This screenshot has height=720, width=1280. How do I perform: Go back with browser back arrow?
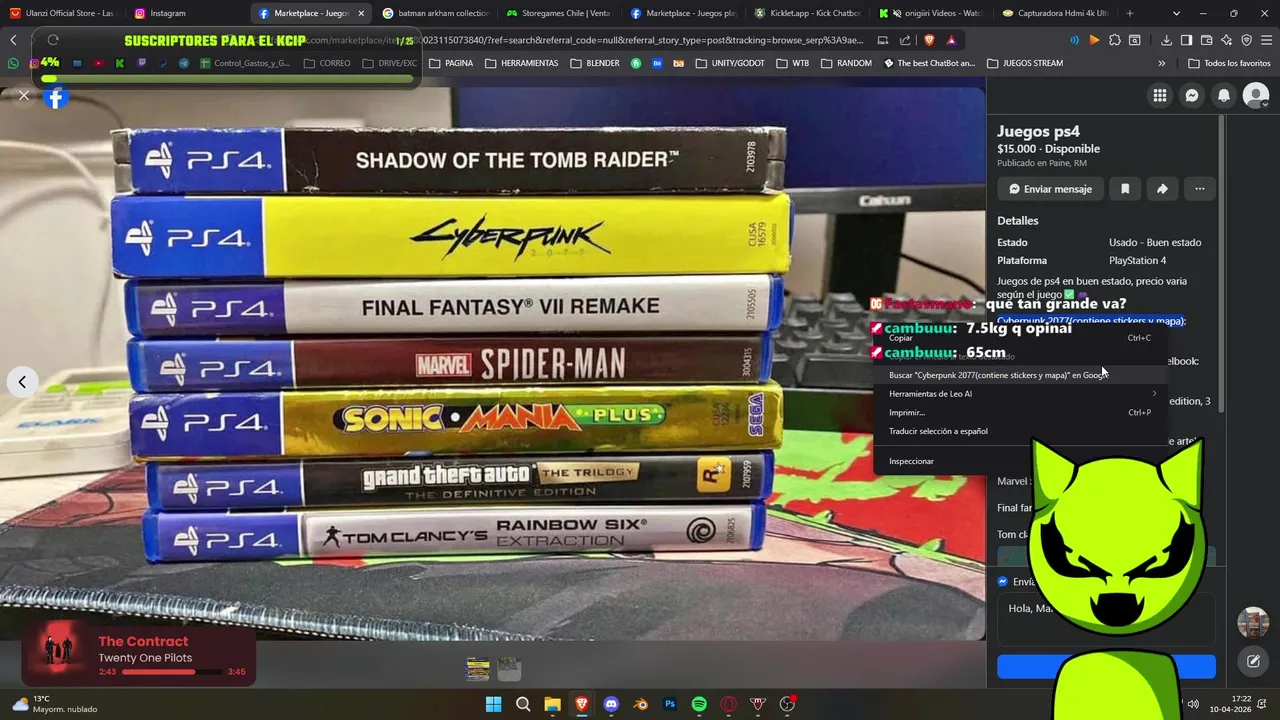13,40
